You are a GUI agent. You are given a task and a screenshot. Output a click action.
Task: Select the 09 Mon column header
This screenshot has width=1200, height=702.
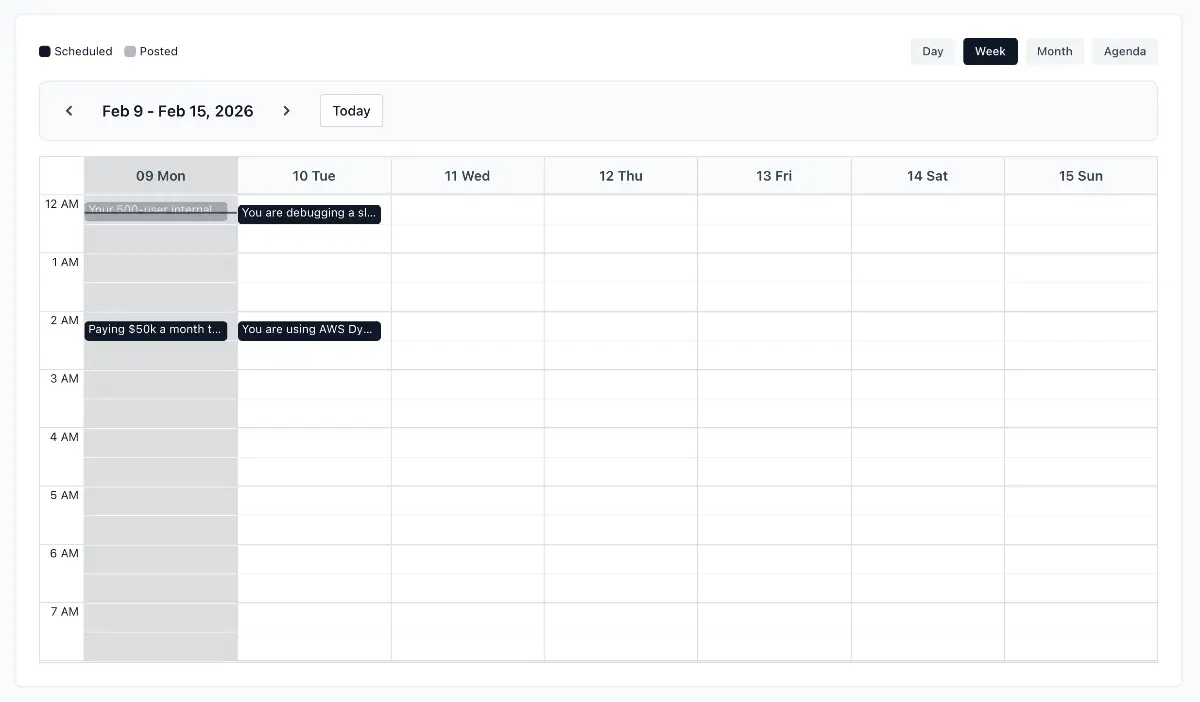click(x=161, y=176)
